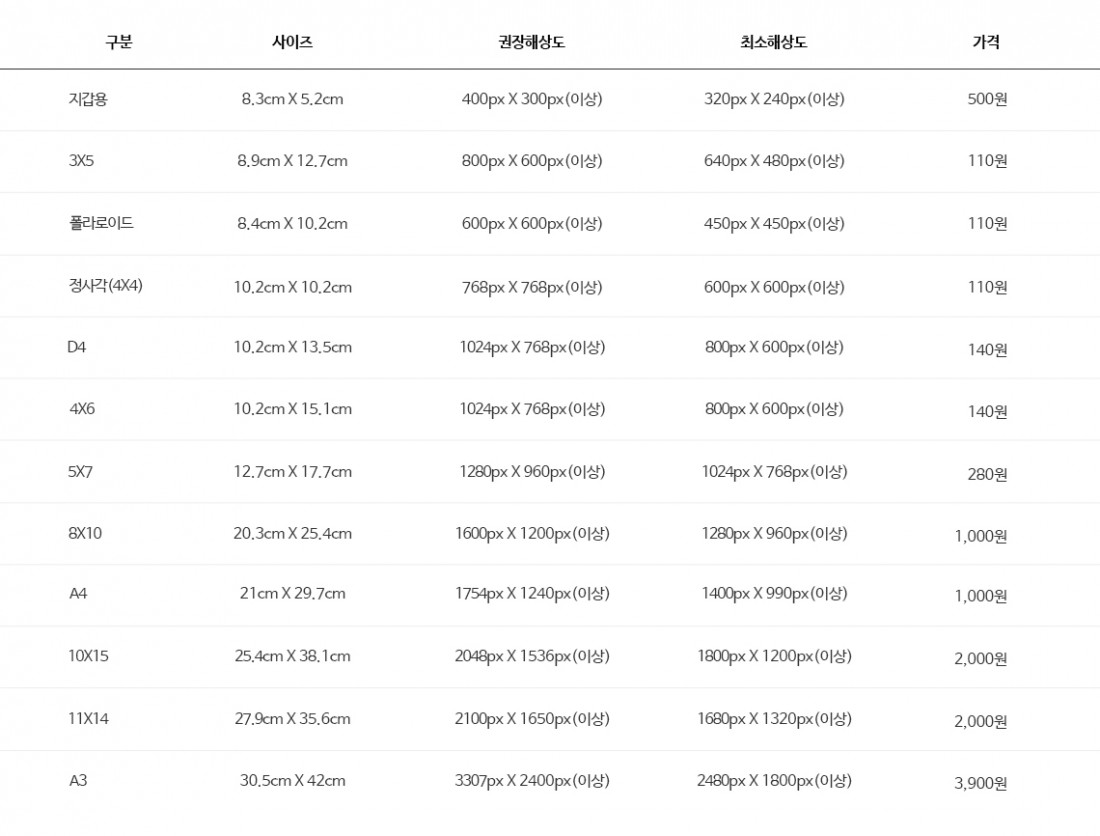This screenshot has height=836, width=1100.
Task: Select the 8X10 row label
Action: (85, 533)
